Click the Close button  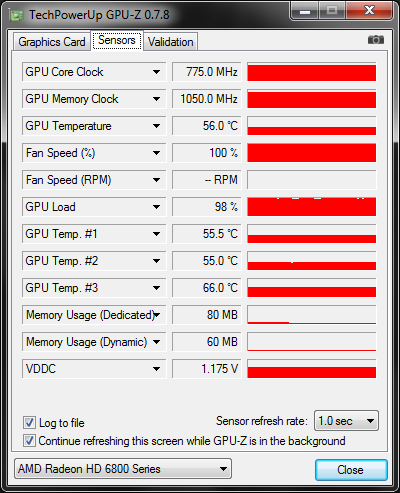point(351,470)
